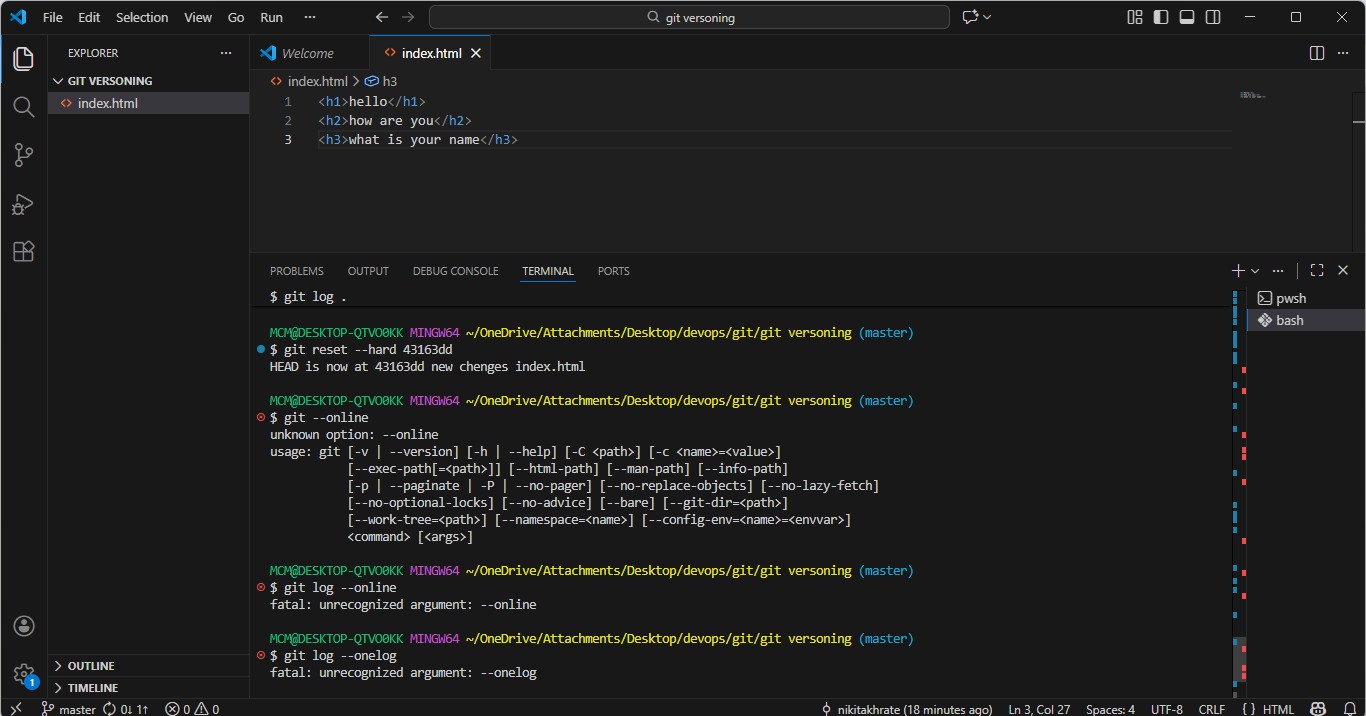1366x716 pixels.
Task: Open Run and Debug view
Action: (x=23, y=204)
